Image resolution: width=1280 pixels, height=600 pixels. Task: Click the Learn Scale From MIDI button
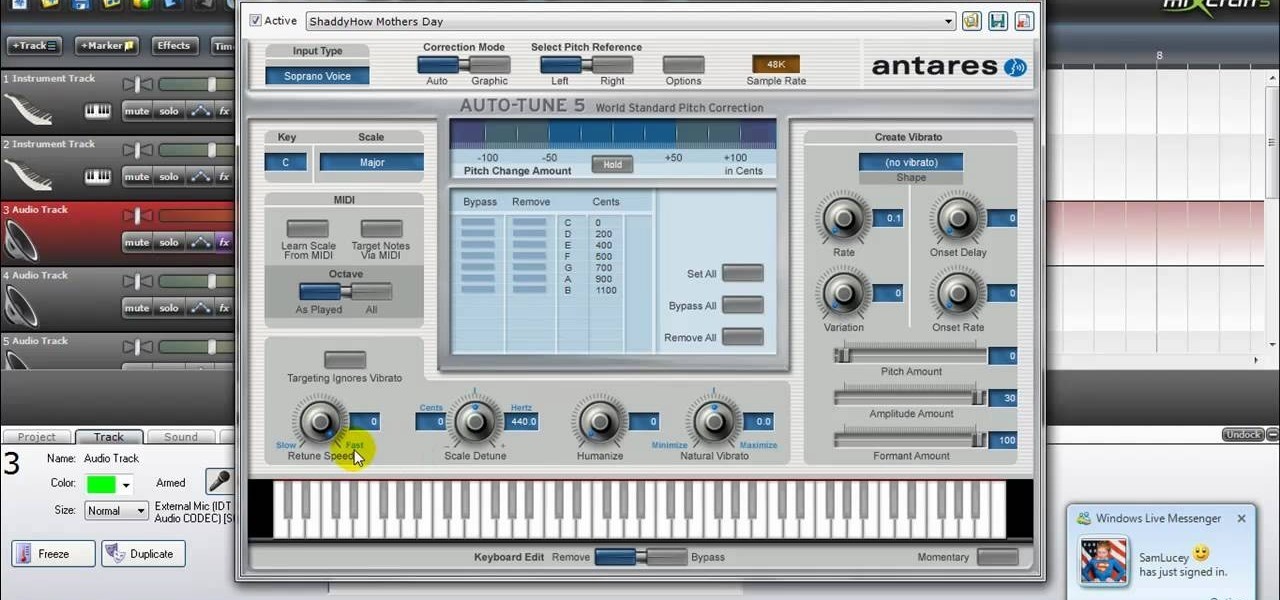pos(308,229)
